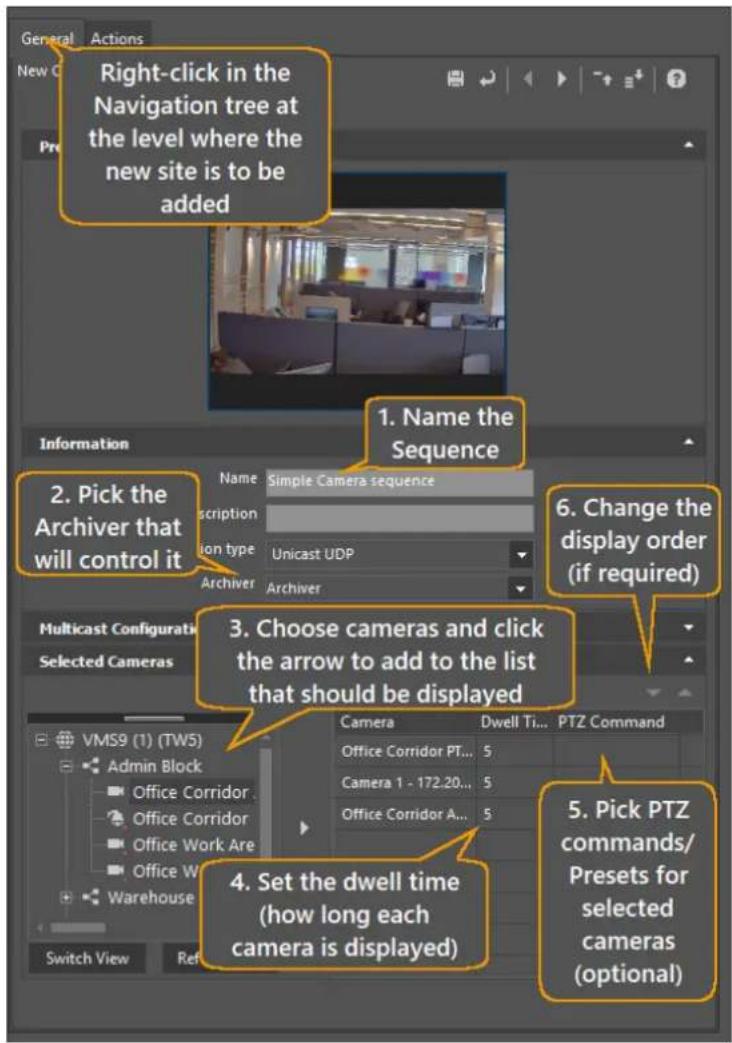Screen dimensions: 732x1043
Task: Select the Admin Block site node
Action: 142,766
